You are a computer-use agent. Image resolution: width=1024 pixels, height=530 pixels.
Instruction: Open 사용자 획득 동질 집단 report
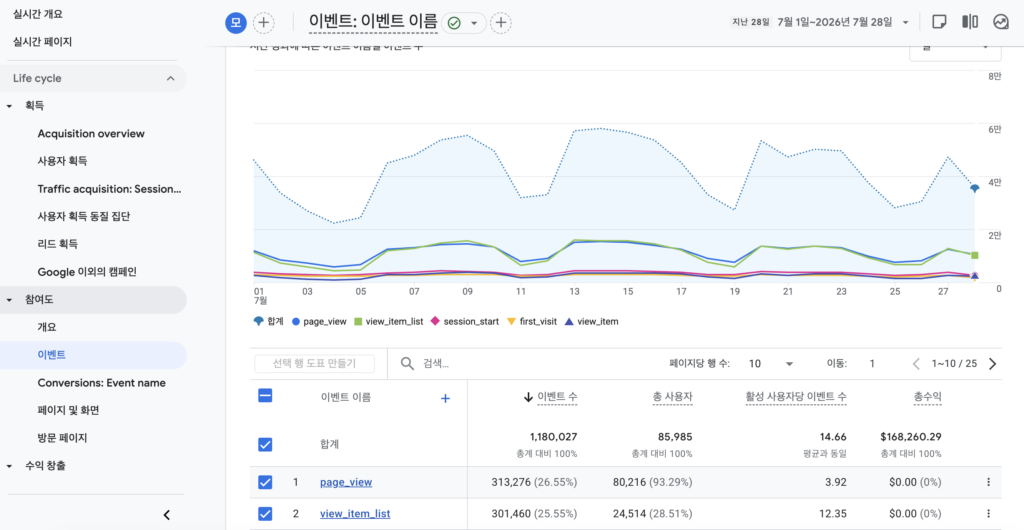84,216
